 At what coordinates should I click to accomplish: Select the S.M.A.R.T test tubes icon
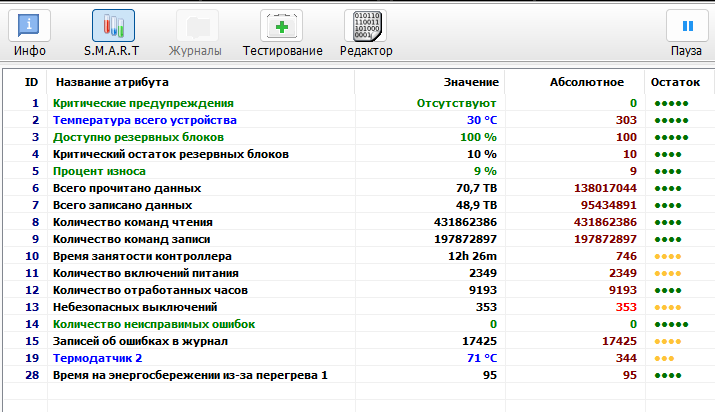(113, 26)
